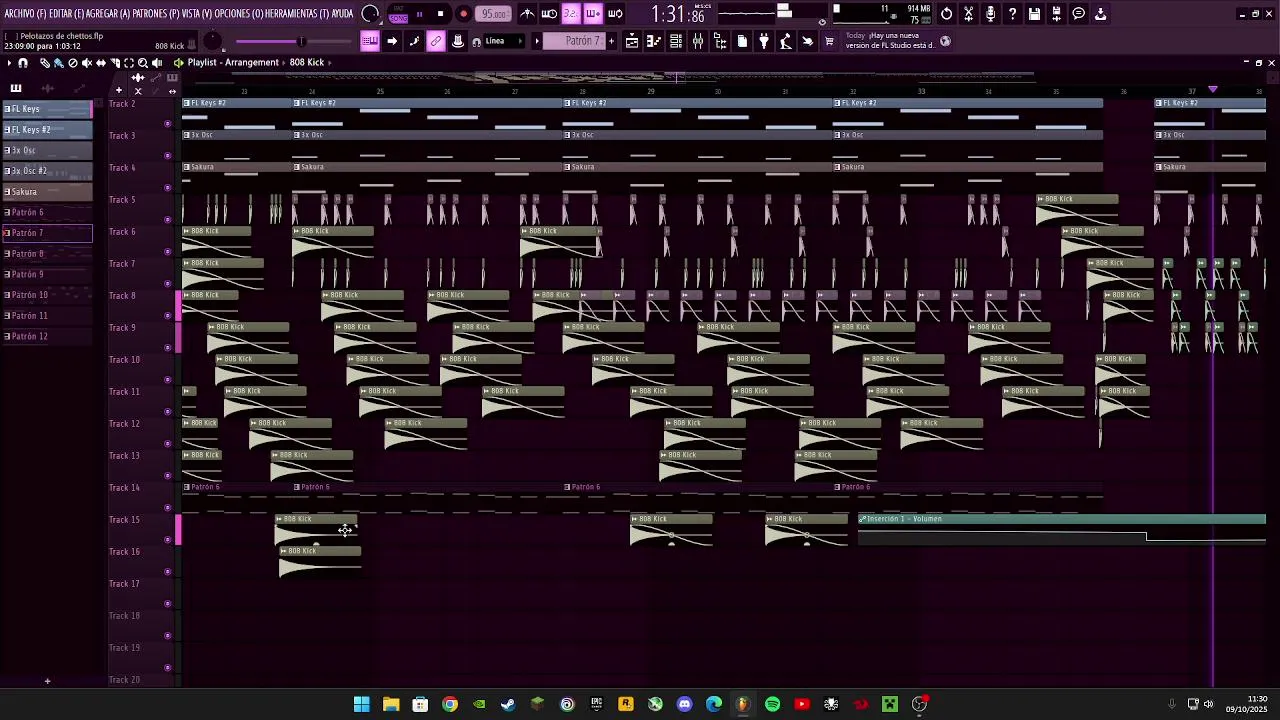Add new pattern with plus button
This screenshot has width=1280, height=720.
[611, 41]
